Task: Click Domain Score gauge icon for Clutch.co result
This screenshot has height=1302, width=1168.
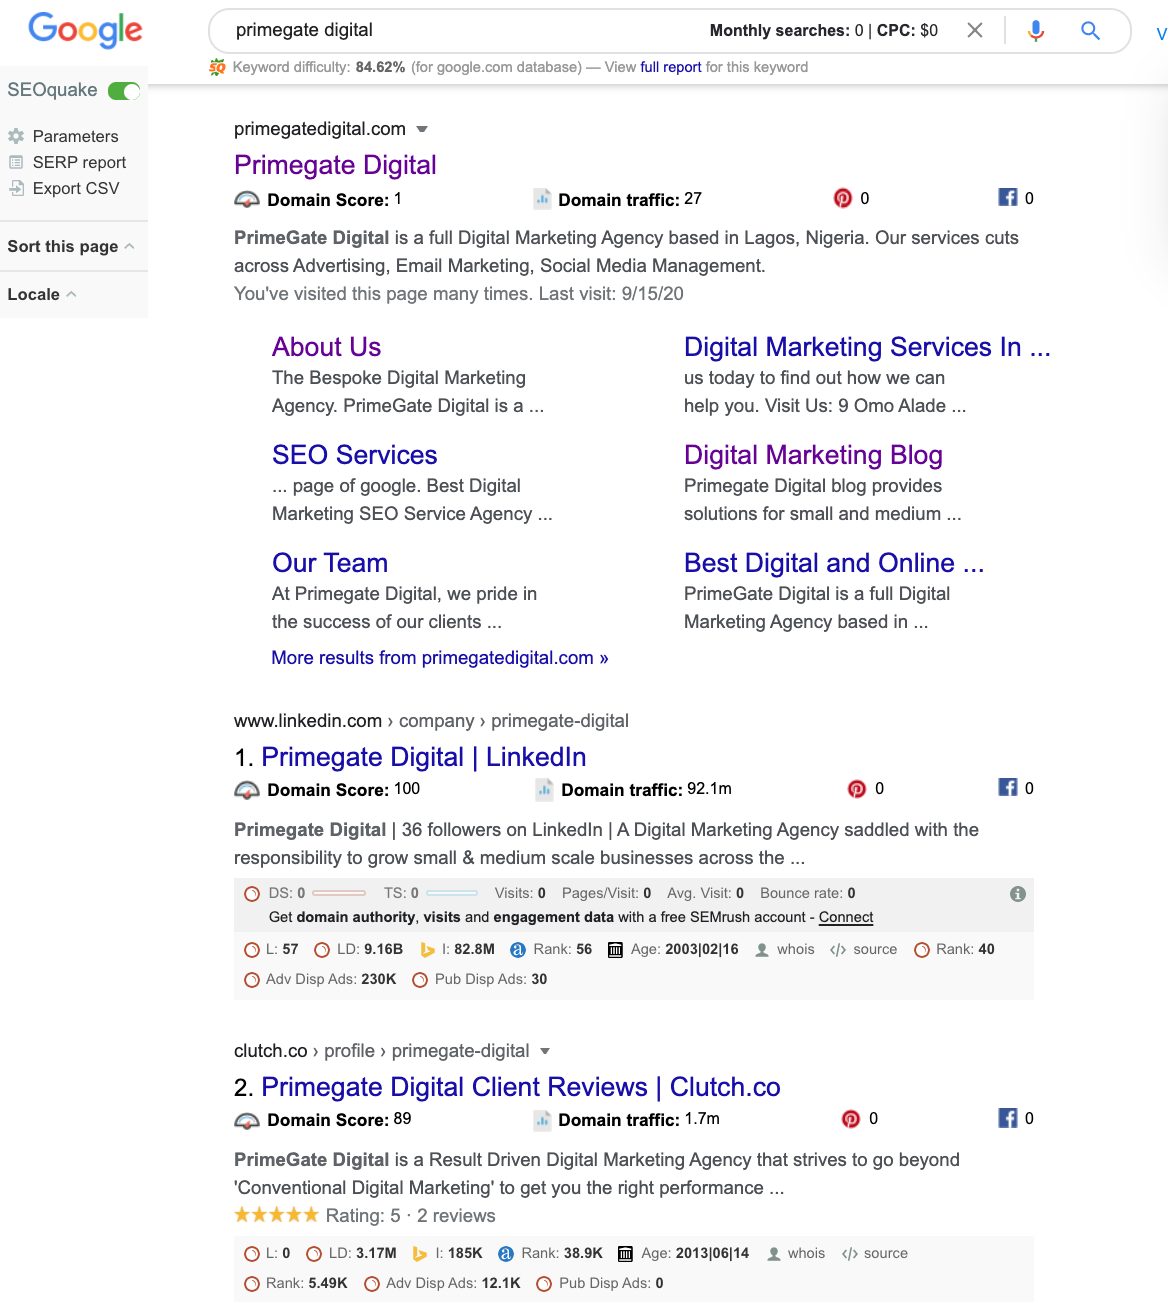Action: (x=247, y=1119)
